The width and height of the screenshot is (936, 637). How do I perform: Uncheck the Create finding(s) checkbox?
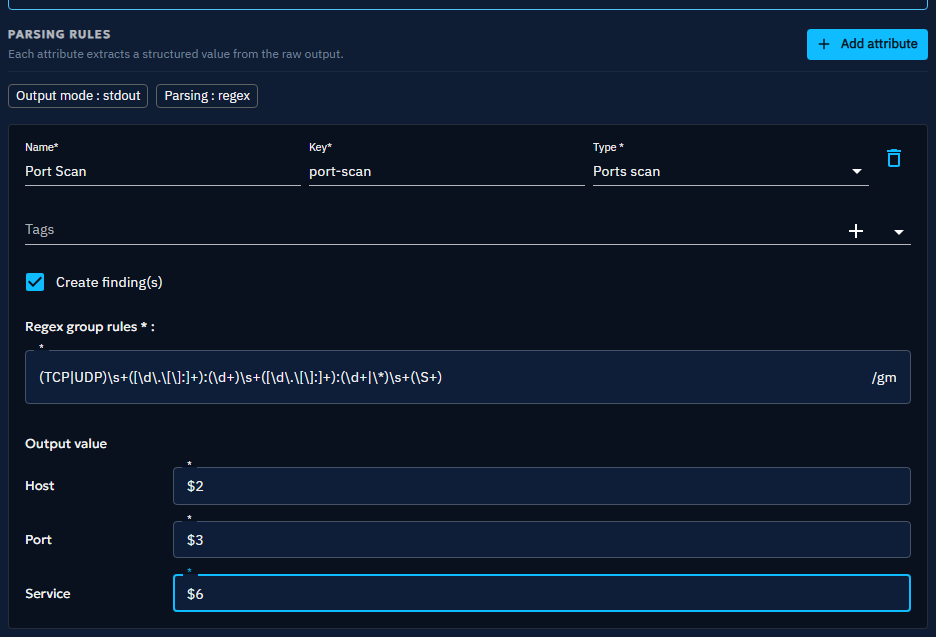pos(35,282)
